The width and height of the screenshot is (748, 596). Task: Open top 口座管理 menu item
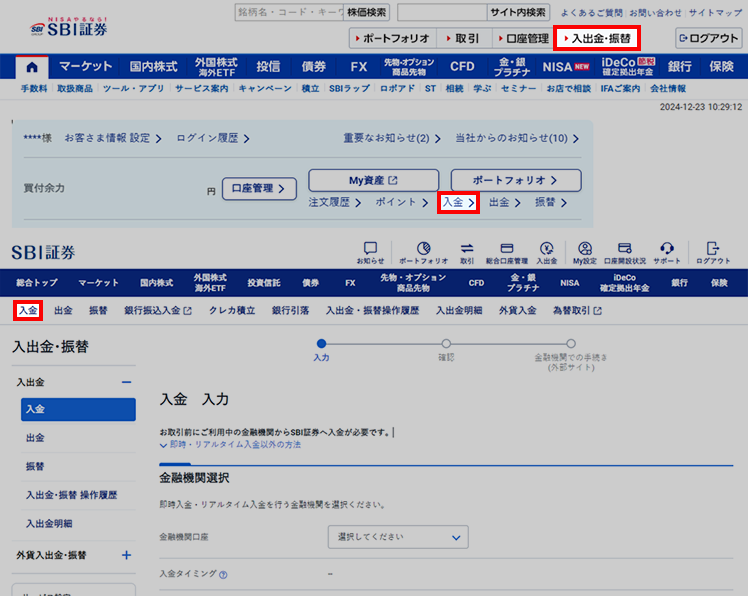coord(523,38)
